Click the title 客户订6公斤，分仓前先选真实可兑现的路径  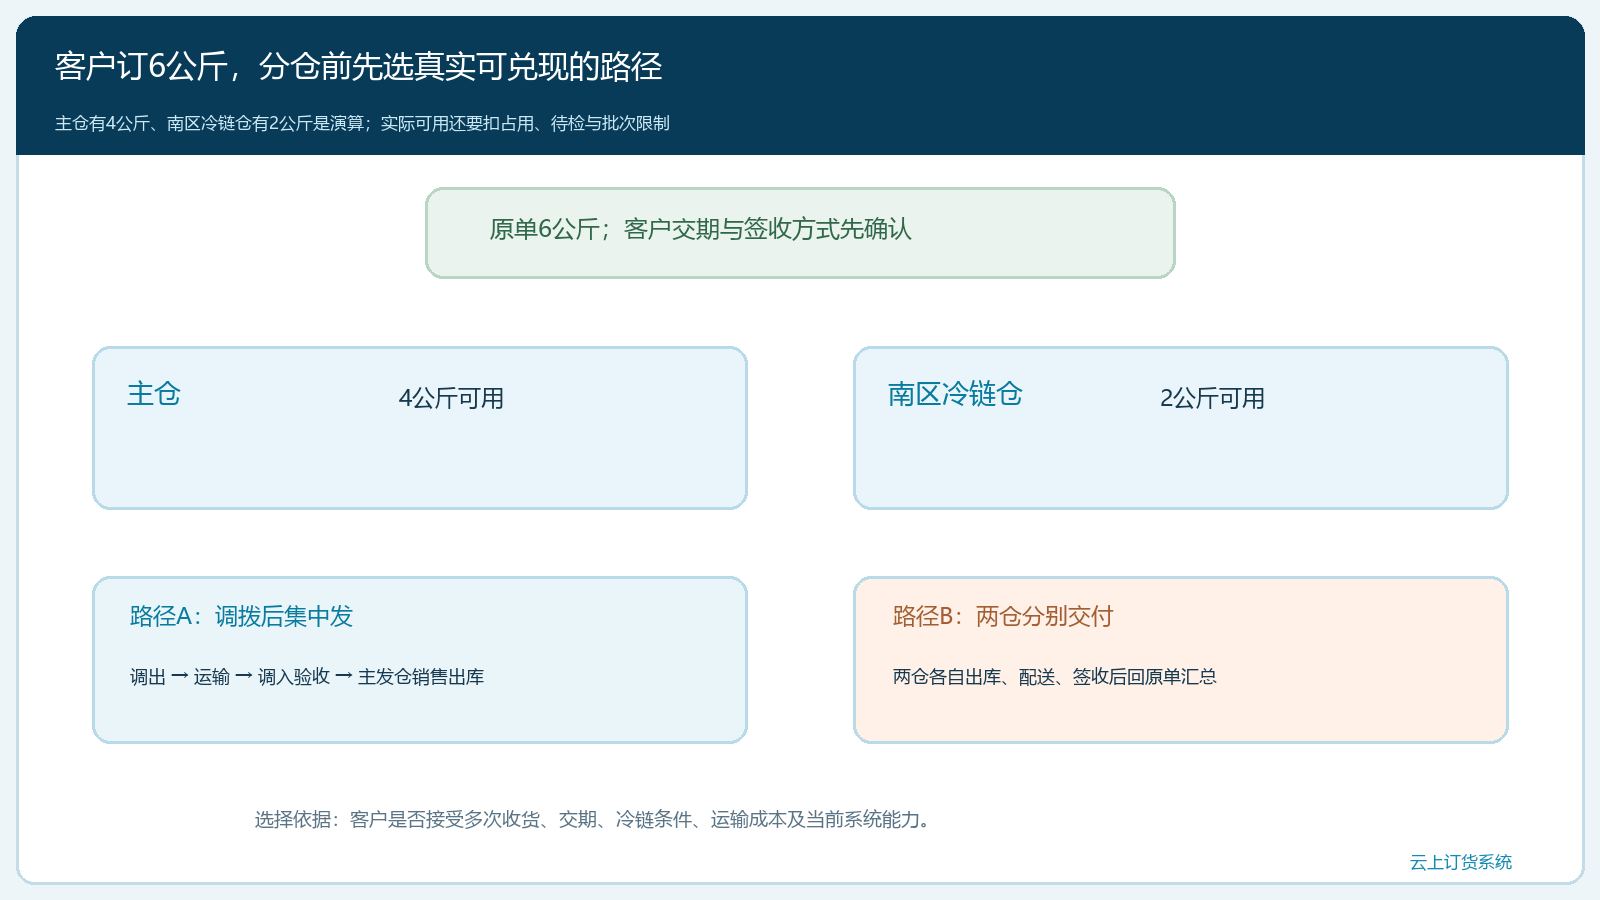358,67
